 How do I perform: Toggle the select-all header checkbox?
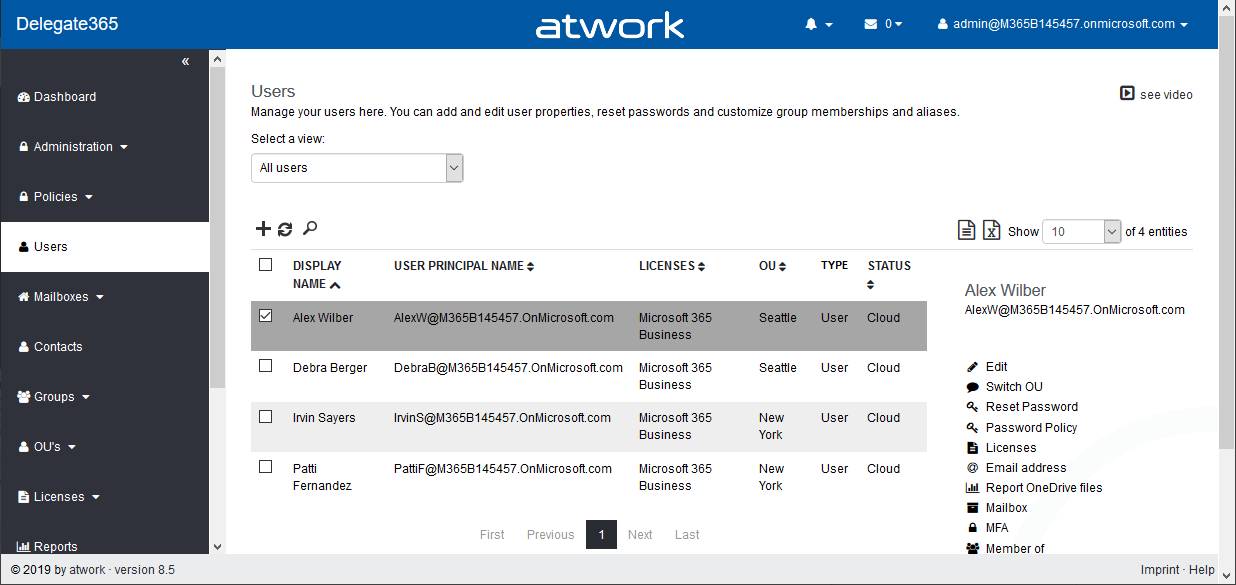pos(265,265)
